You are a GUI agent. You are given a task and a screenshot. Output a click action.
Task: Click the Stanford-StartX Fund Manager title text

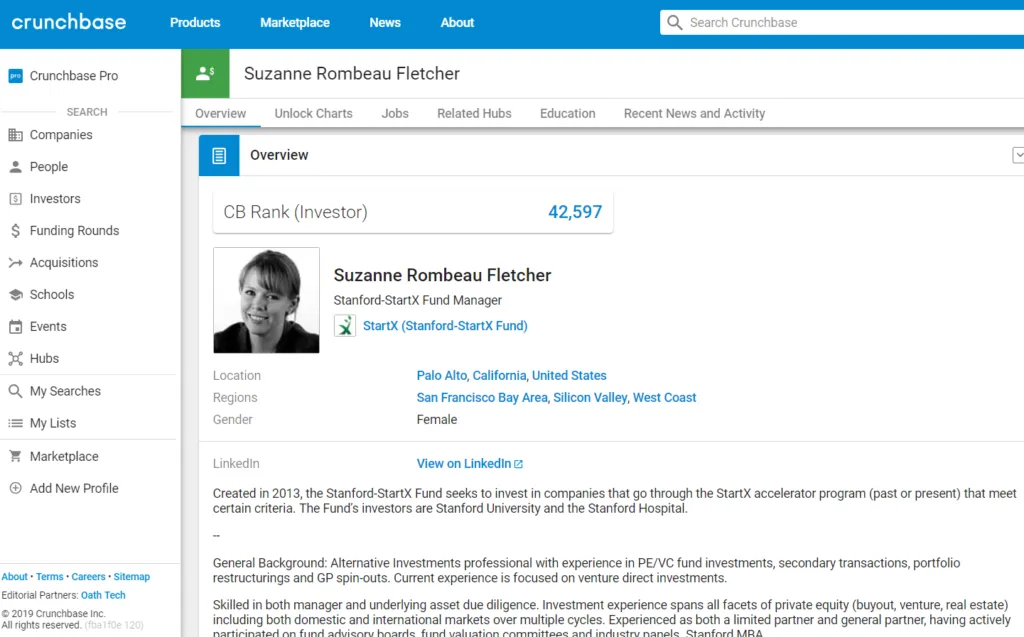[417, 301]
